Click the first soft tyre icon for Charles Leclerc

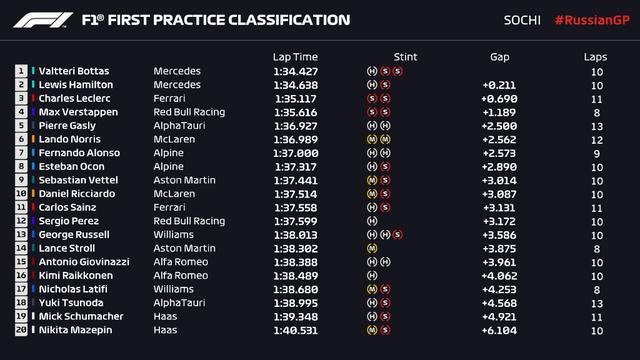coord(372,98)
